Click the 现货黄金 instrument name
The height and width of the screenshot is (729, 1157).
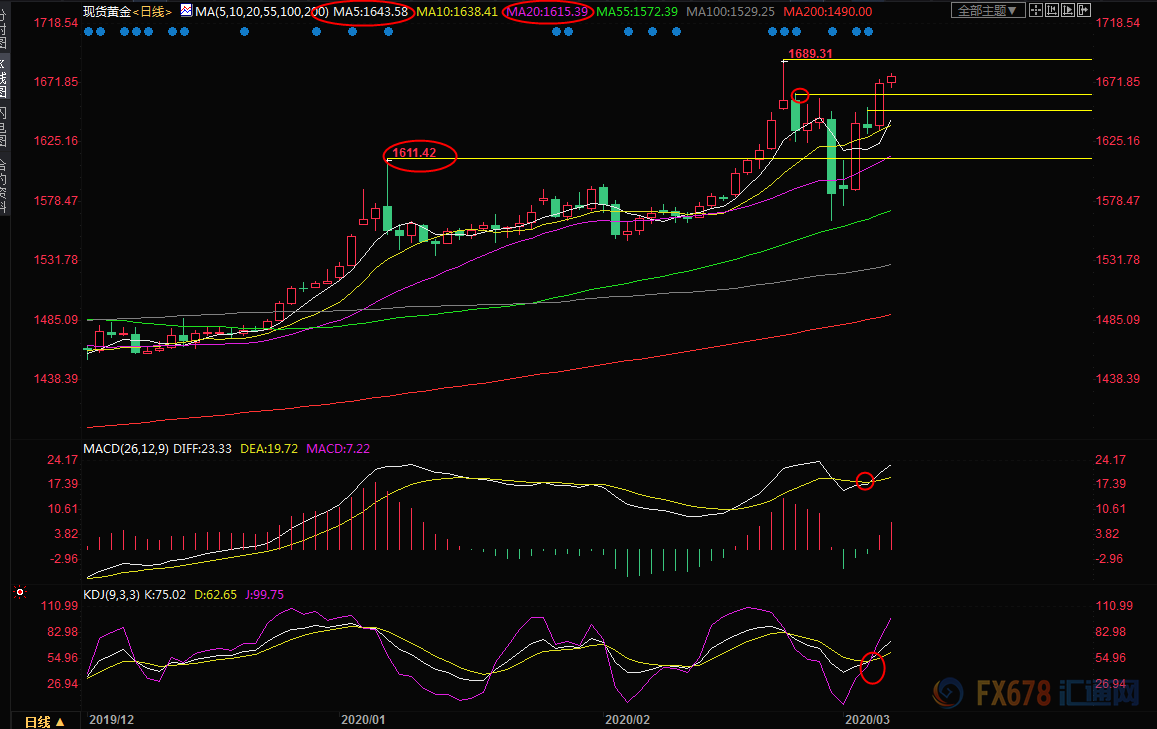(107, 11)
